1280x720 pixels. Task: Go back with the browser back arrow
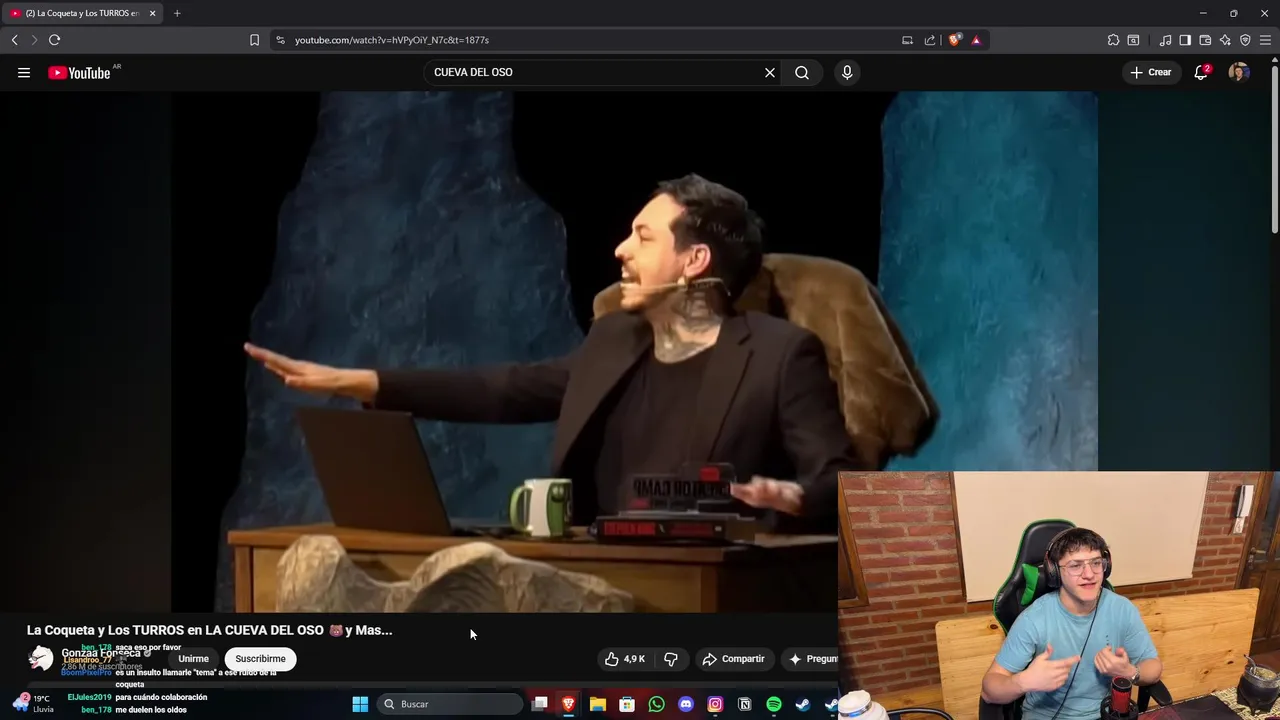click(14, 40)
